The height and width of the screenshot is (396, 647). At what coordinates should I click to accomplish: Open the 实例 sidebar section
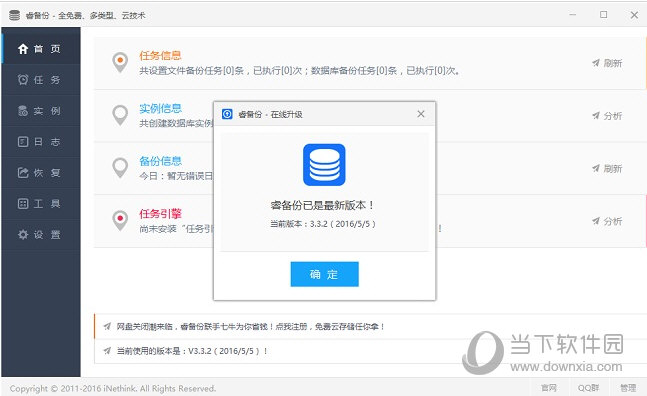pos(41,111)
